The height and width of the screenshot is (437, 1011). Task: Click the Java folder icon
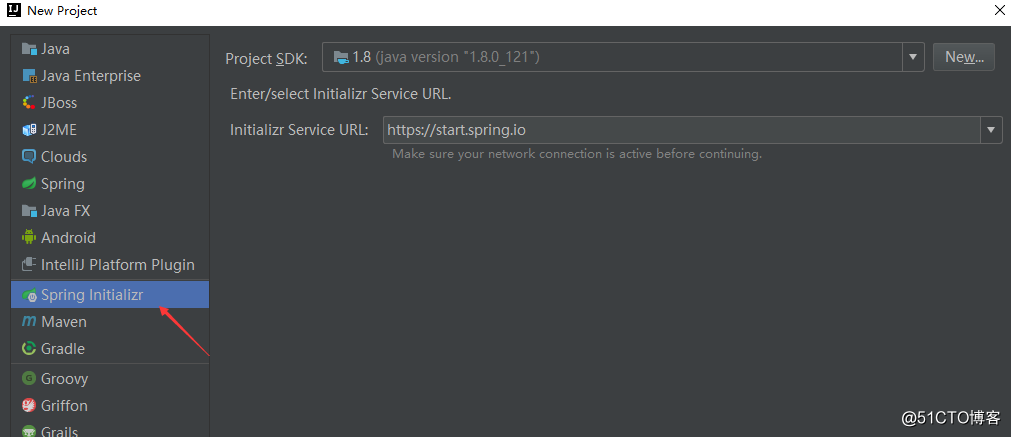(x=29, y=49)
